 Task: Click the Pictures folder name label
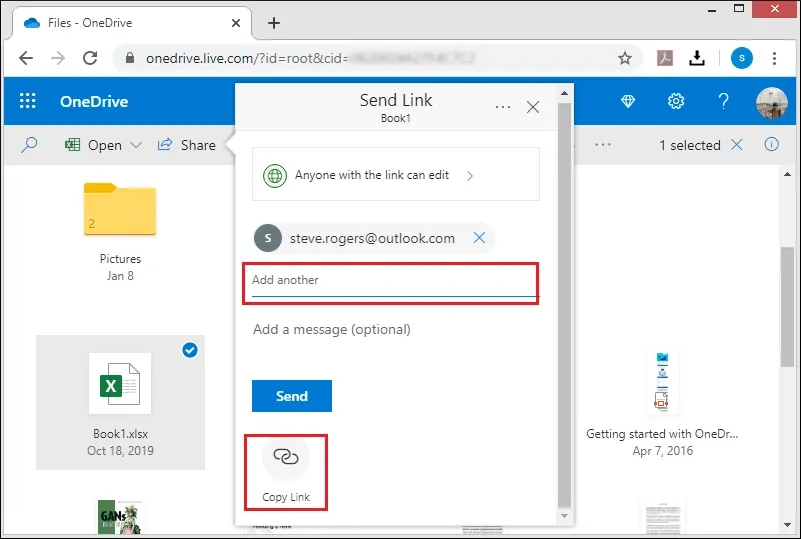coord(121,259)
